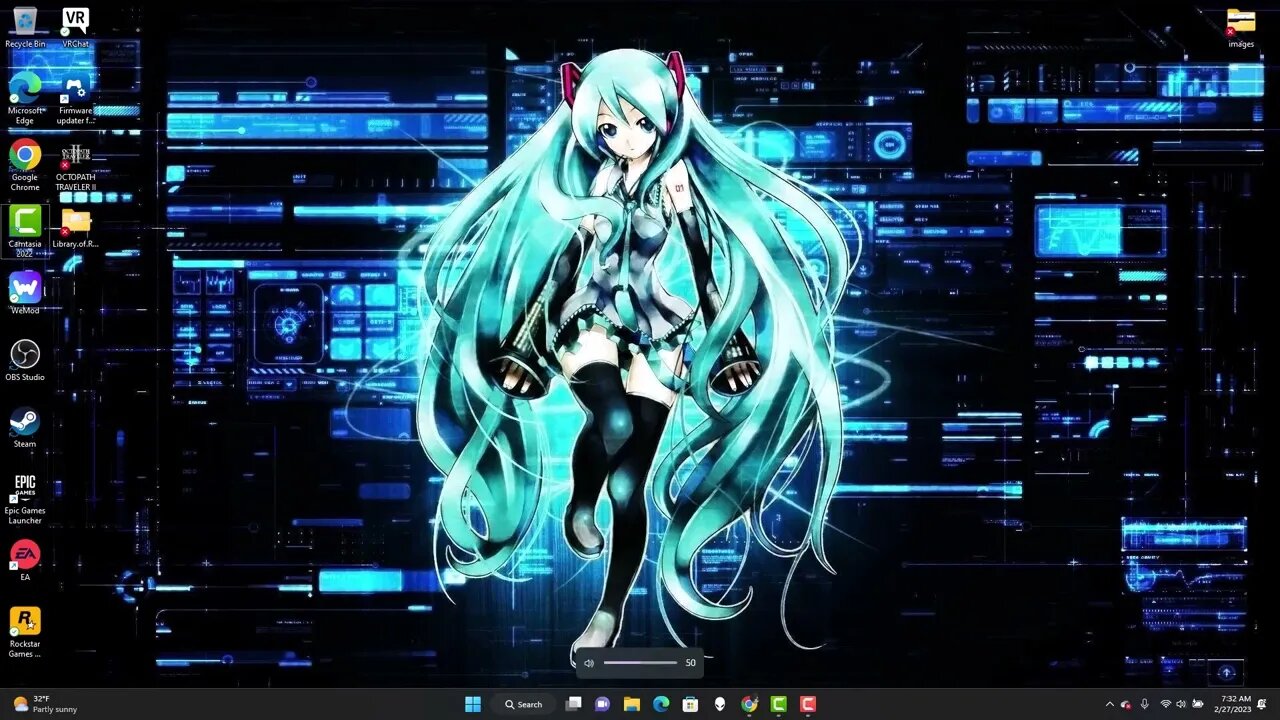Open Alienware Command Center on the taskbar

tap(720, 704)
